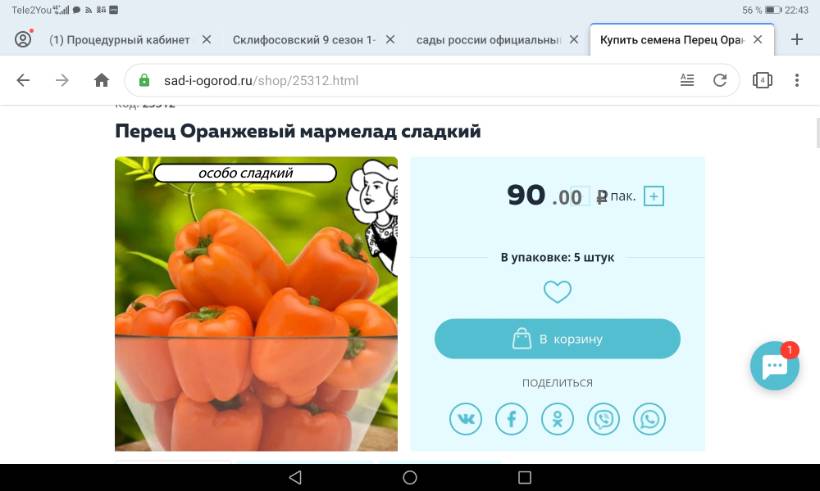The height and width of the screenshot is (491, 820).
Task: Share via Odnoklassniki icon
Action: [x=557, y=419]
